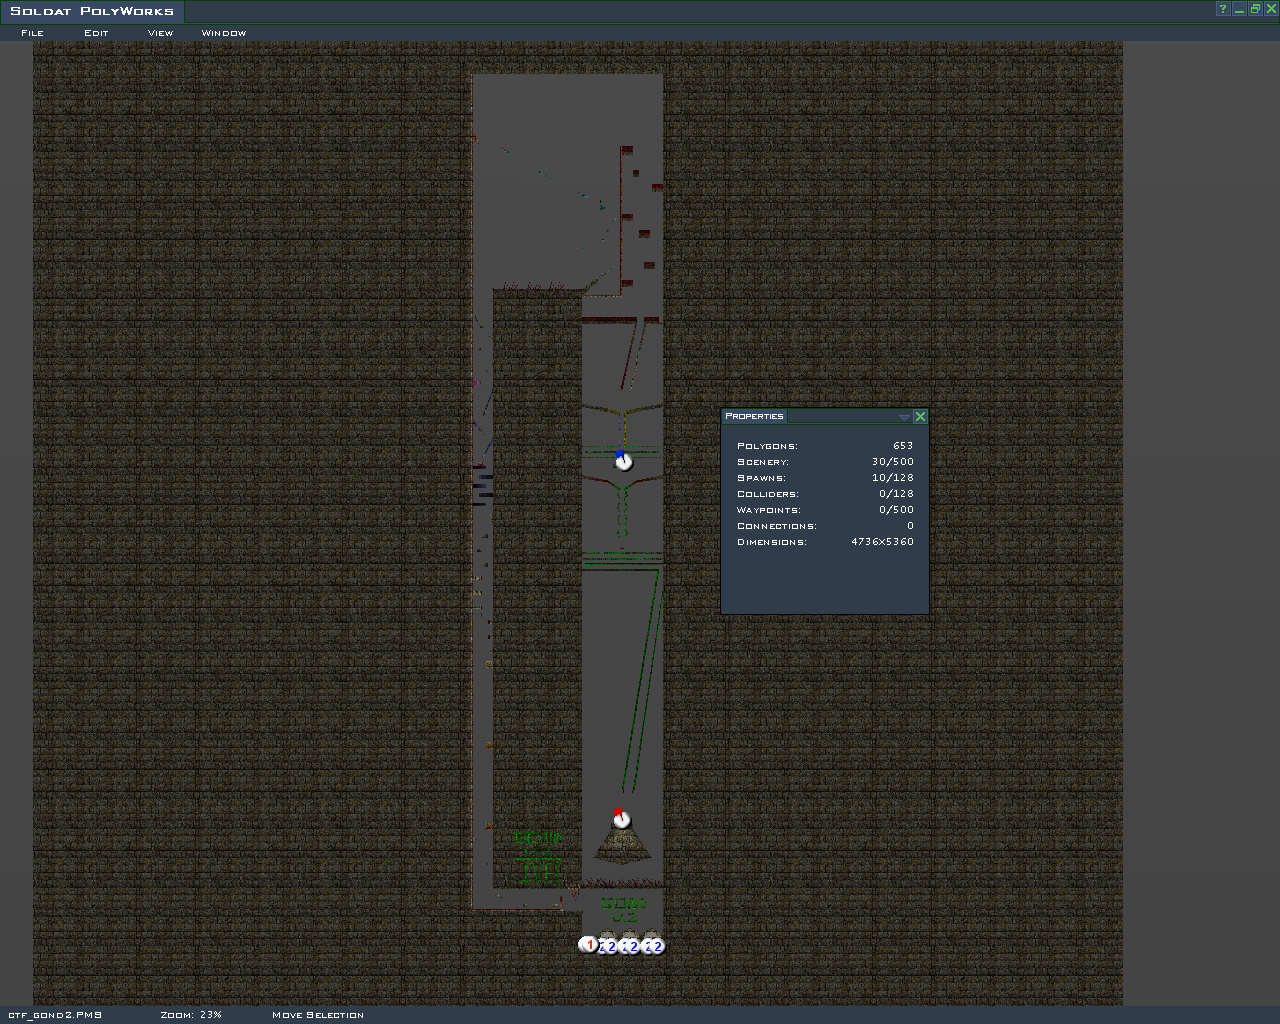Open the File menu

point(32,33)
